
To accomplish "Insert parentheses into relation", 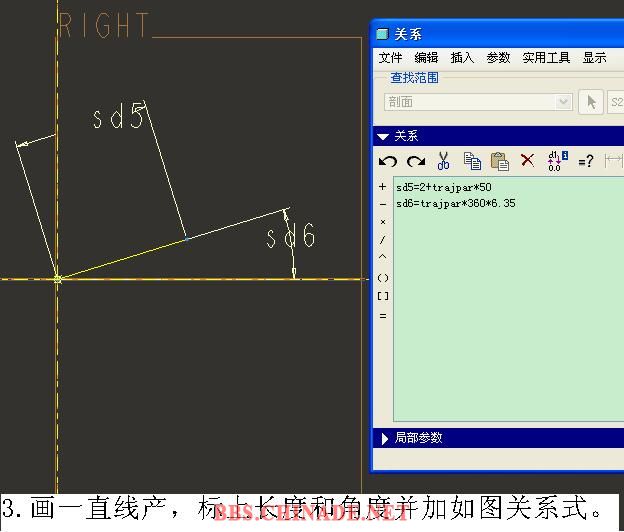I will pos(383,278).
